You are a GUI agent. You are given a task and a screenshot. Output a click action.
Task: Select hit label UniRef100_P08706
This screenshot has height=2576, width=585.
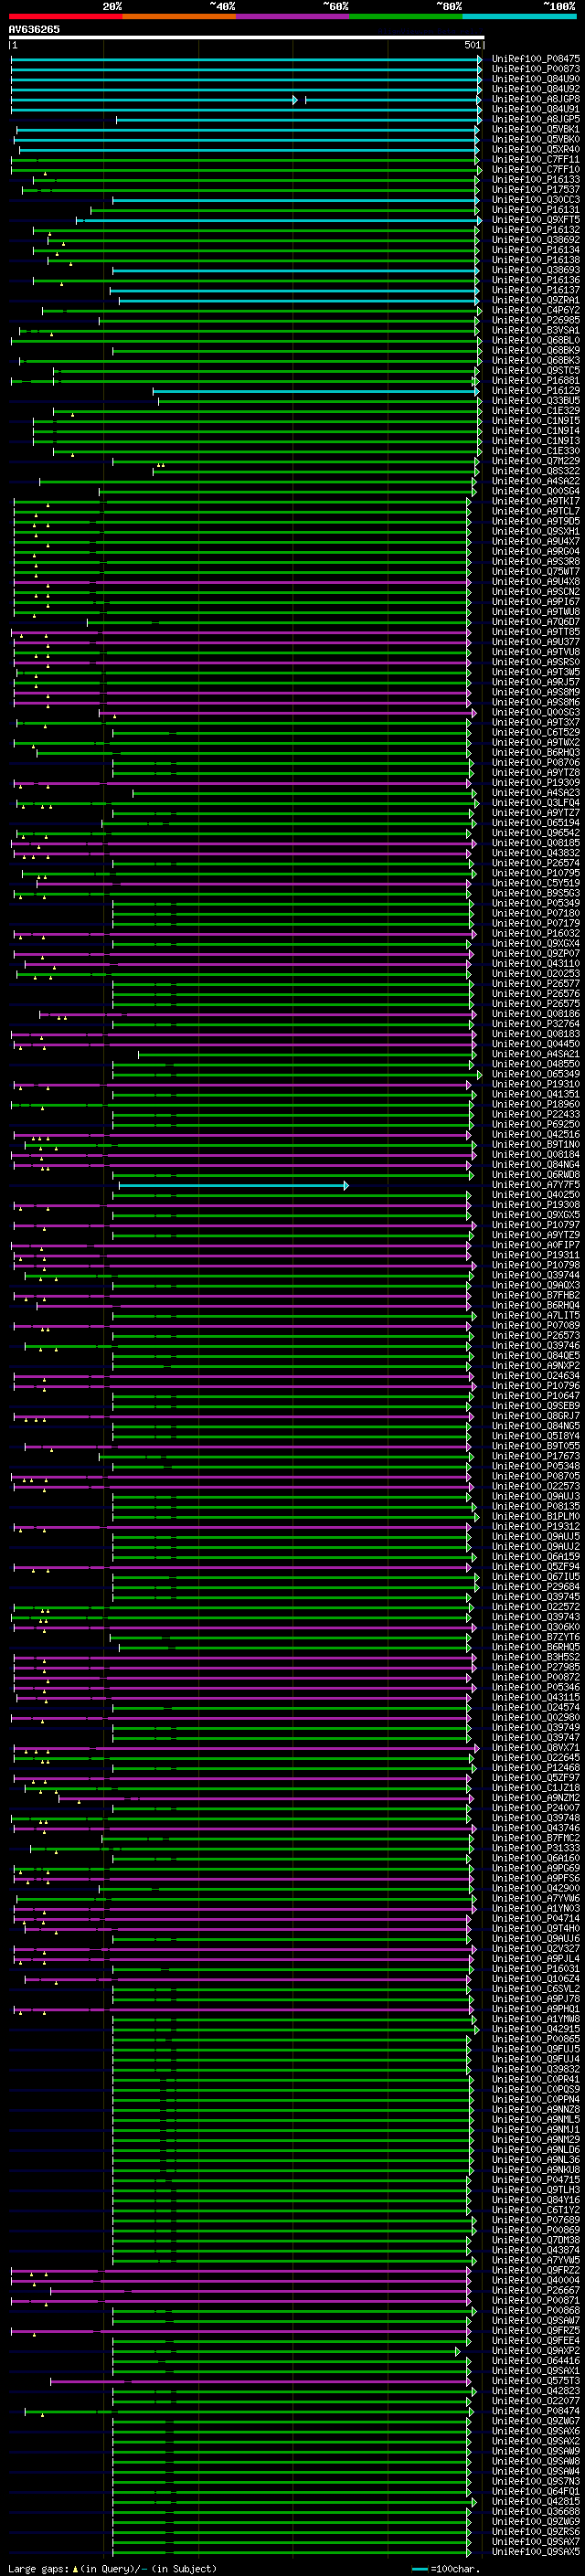(x=536, y=763)
